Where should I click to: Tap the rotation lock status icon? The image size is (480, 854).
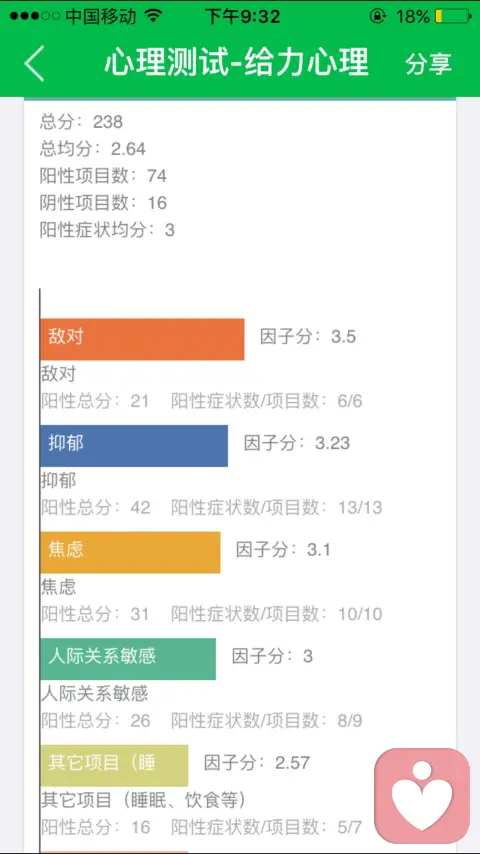(377, 16)
